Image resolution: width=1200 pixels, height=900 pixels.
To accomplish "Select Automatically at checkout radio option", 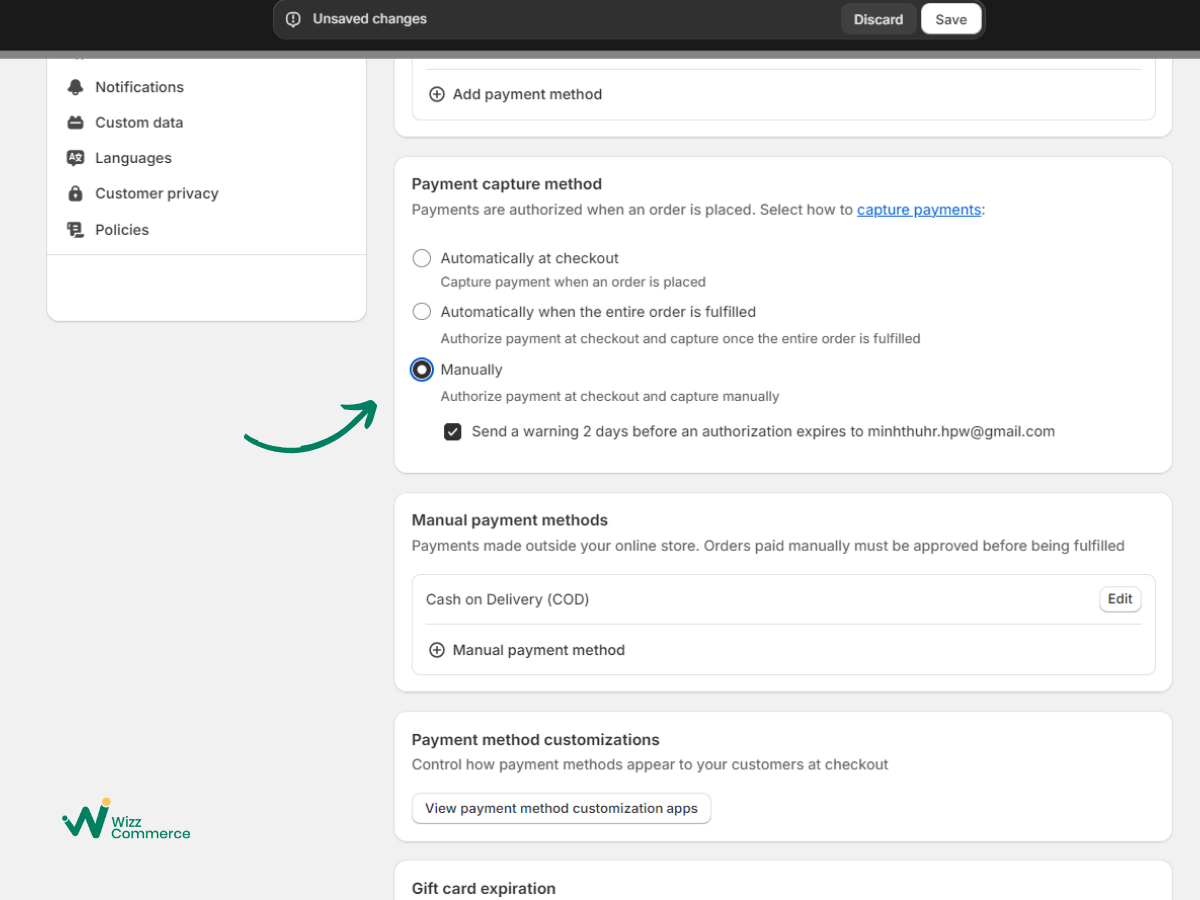I will 422,258.
